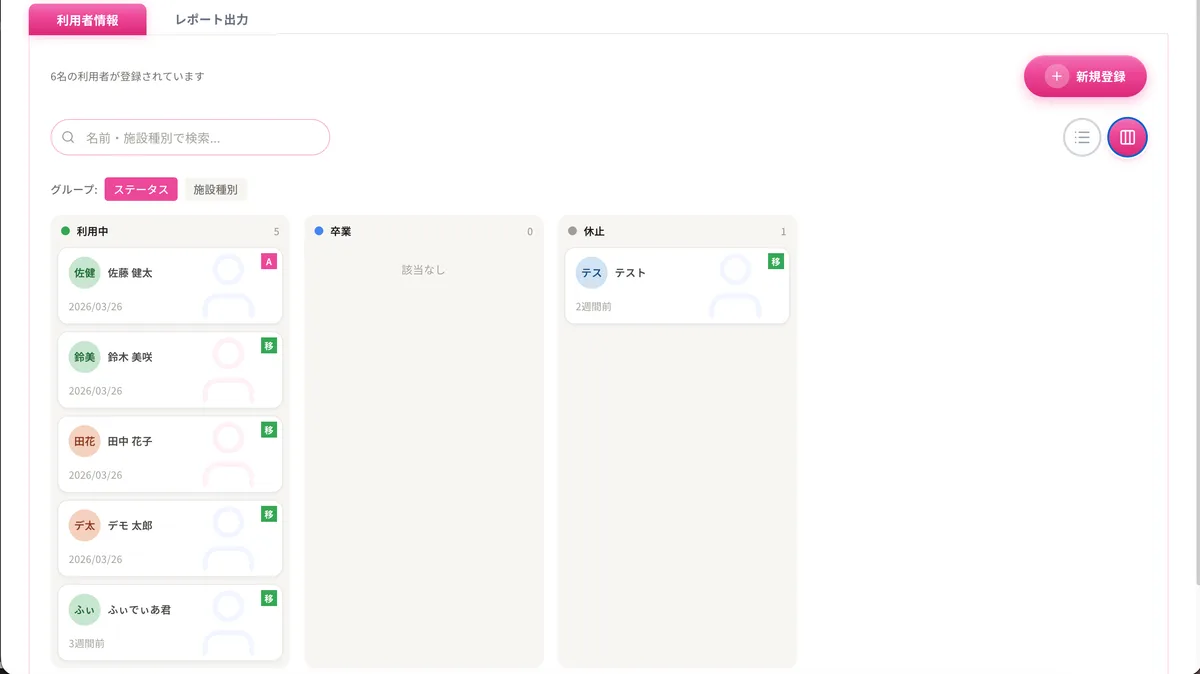Click green status dot beside 利用中
Viewport: 1200px width, 674px height.
click(x=66, y=231)
